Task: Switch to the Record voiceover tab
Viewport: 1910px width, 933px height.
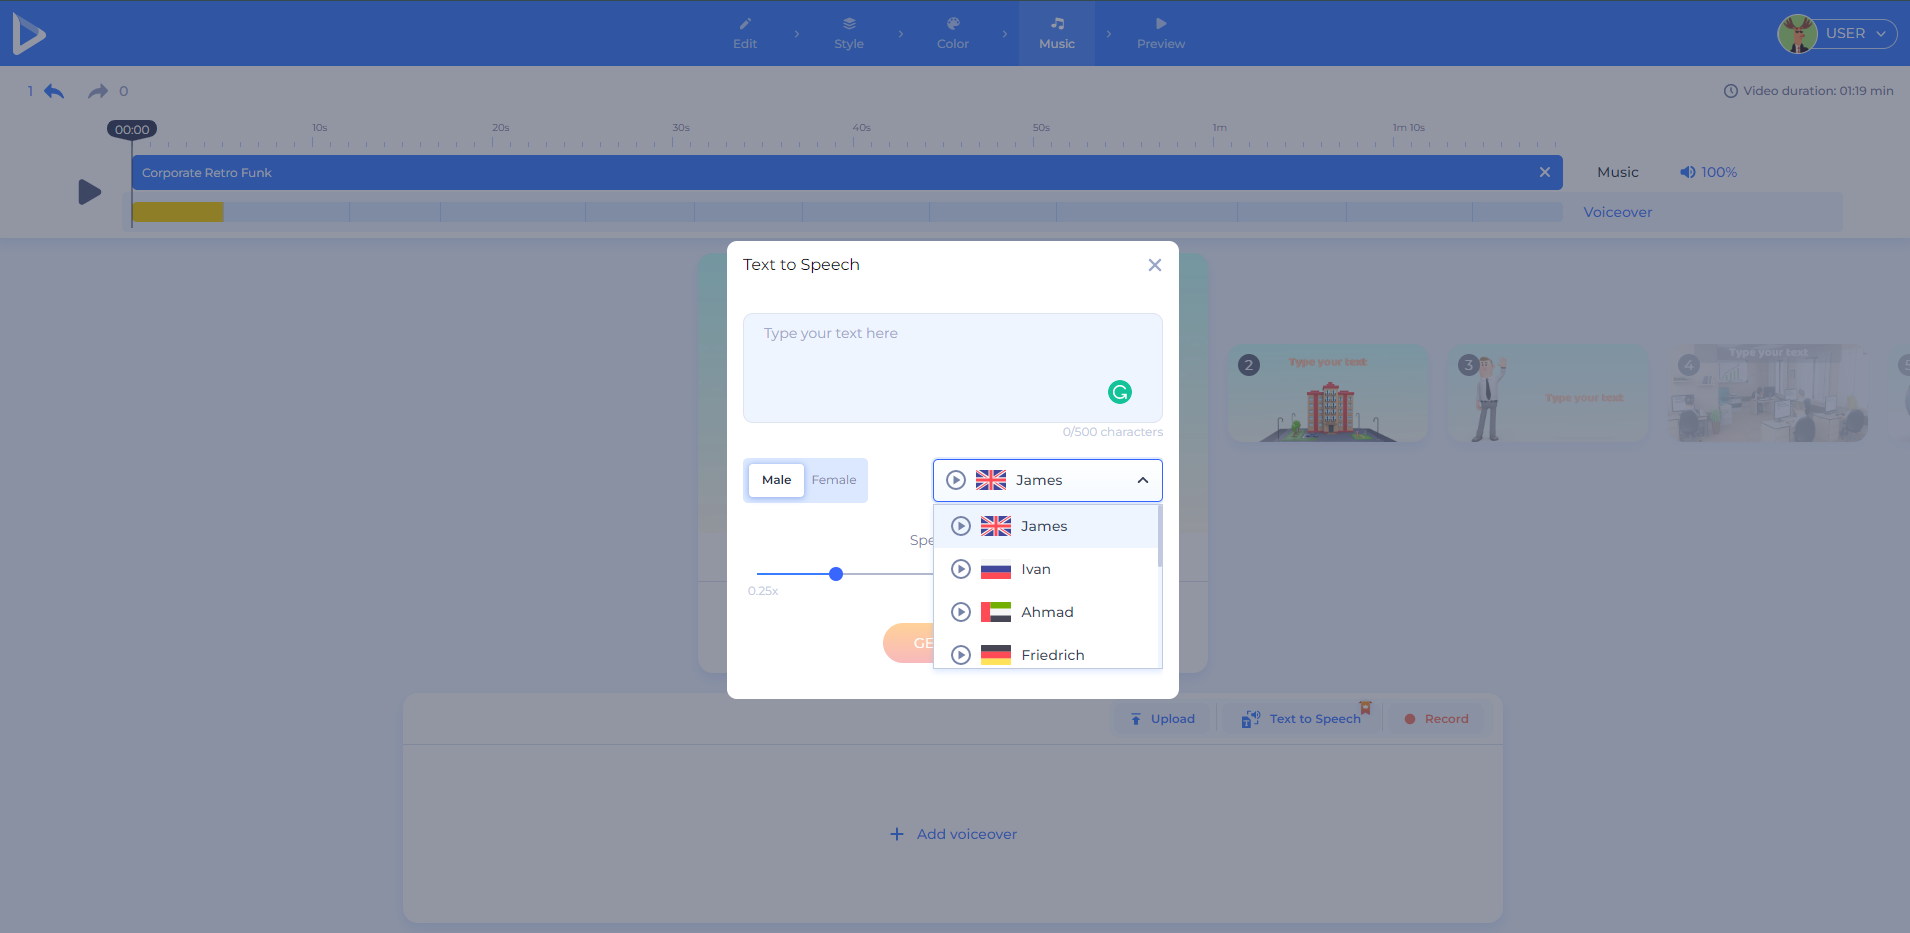Action: tap(1436, 718)
